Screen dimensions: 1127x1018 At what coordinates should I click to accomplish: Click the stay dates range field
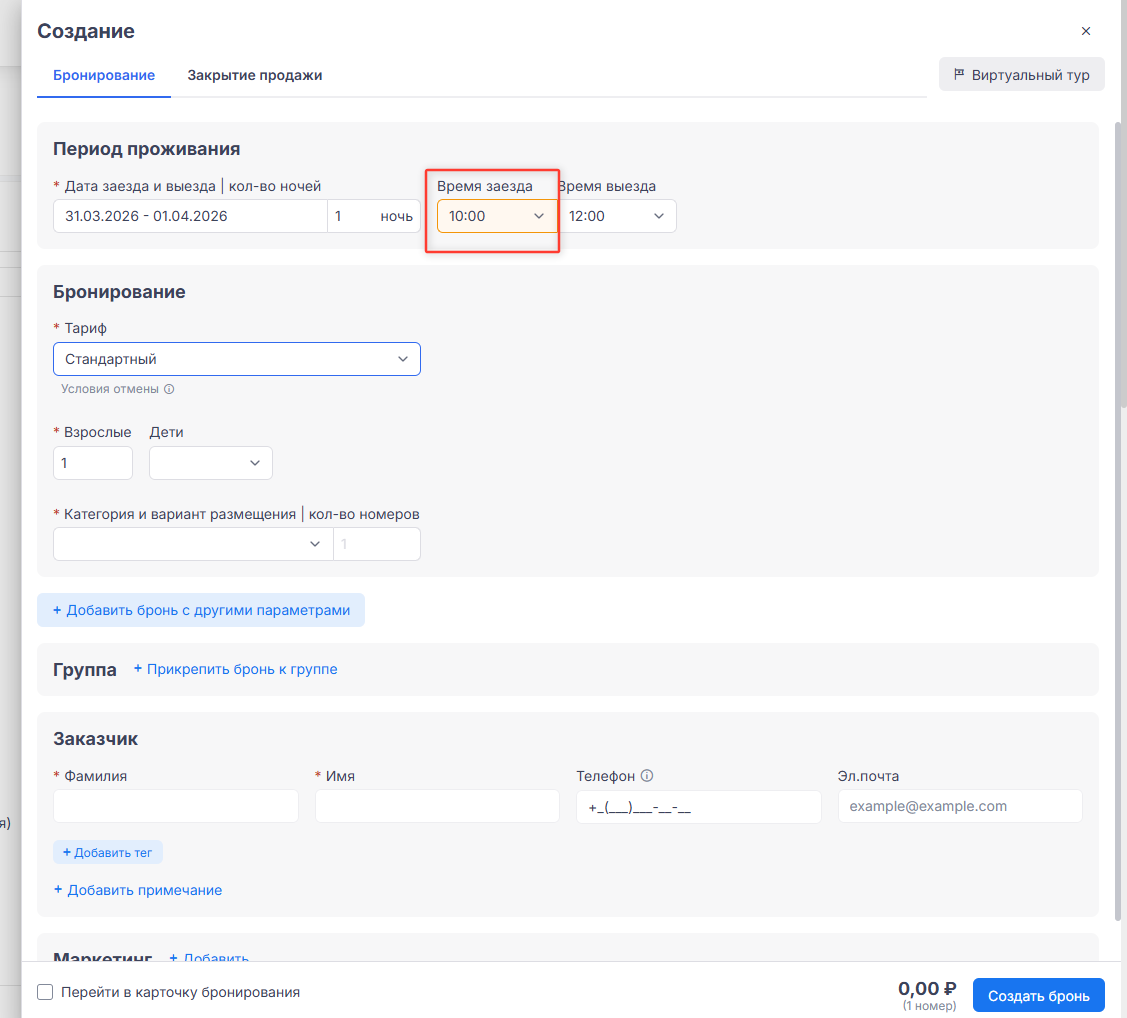(x=190, y=216)
